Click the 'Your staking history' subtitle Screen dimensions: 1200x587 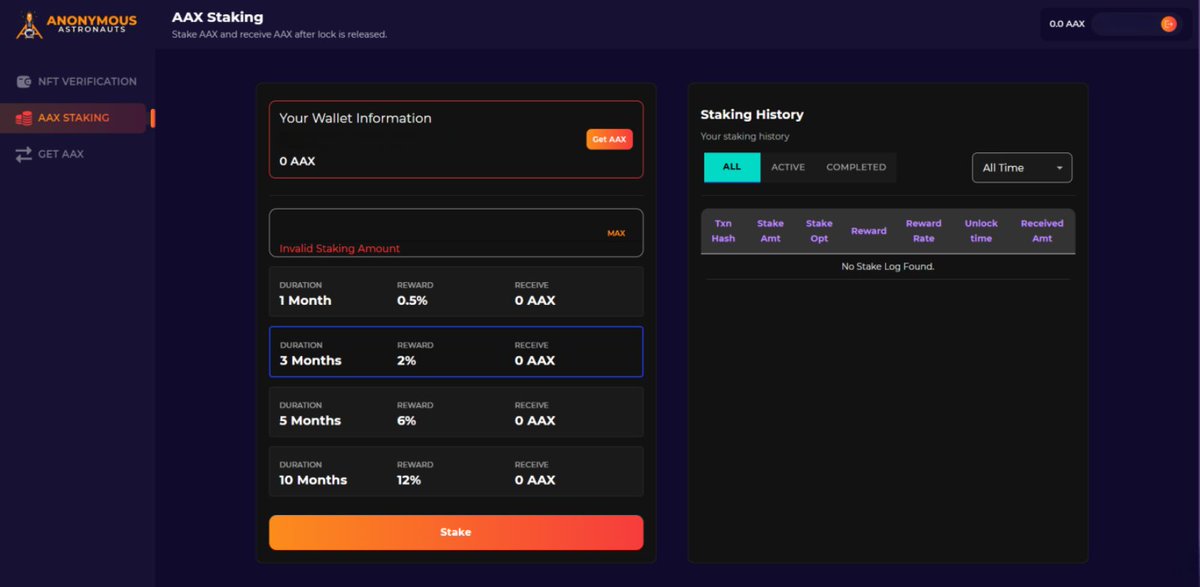(745, 136)
